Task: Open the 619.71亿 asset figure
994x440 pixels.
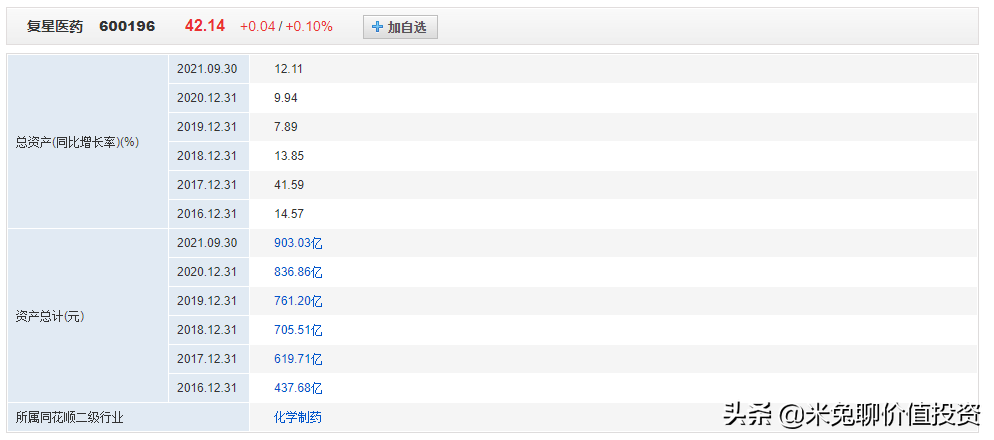Action: click(x=298, y=359)
